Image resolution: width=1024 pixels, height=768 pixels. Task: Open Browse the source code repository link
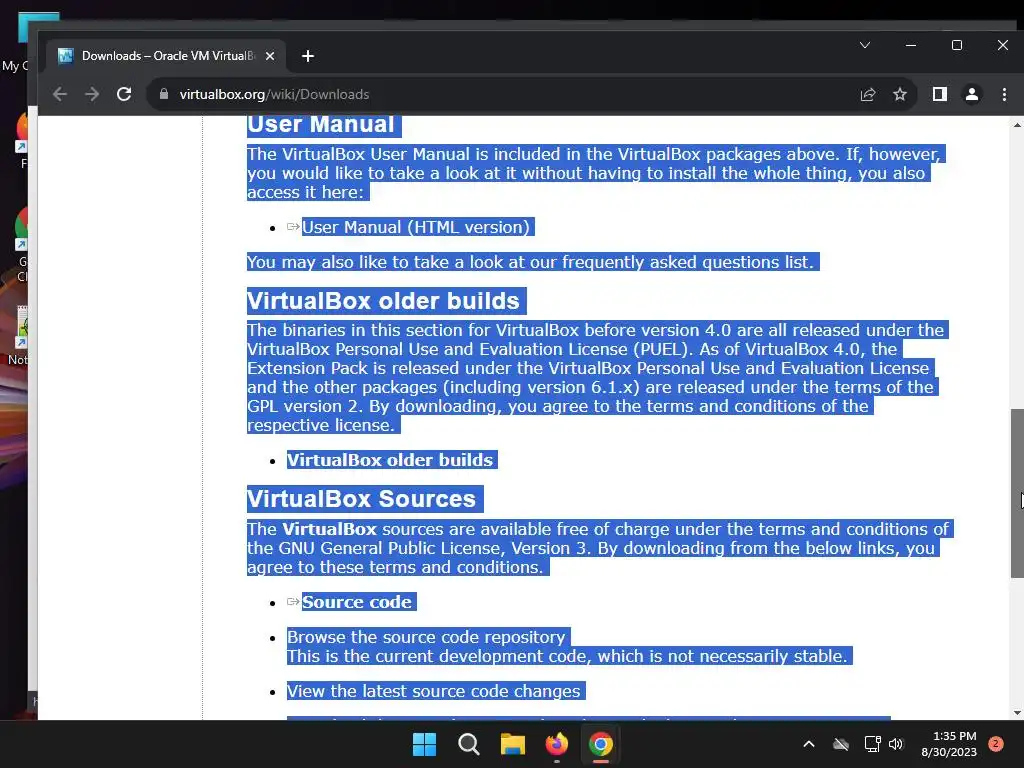click(x=426, y=637)
